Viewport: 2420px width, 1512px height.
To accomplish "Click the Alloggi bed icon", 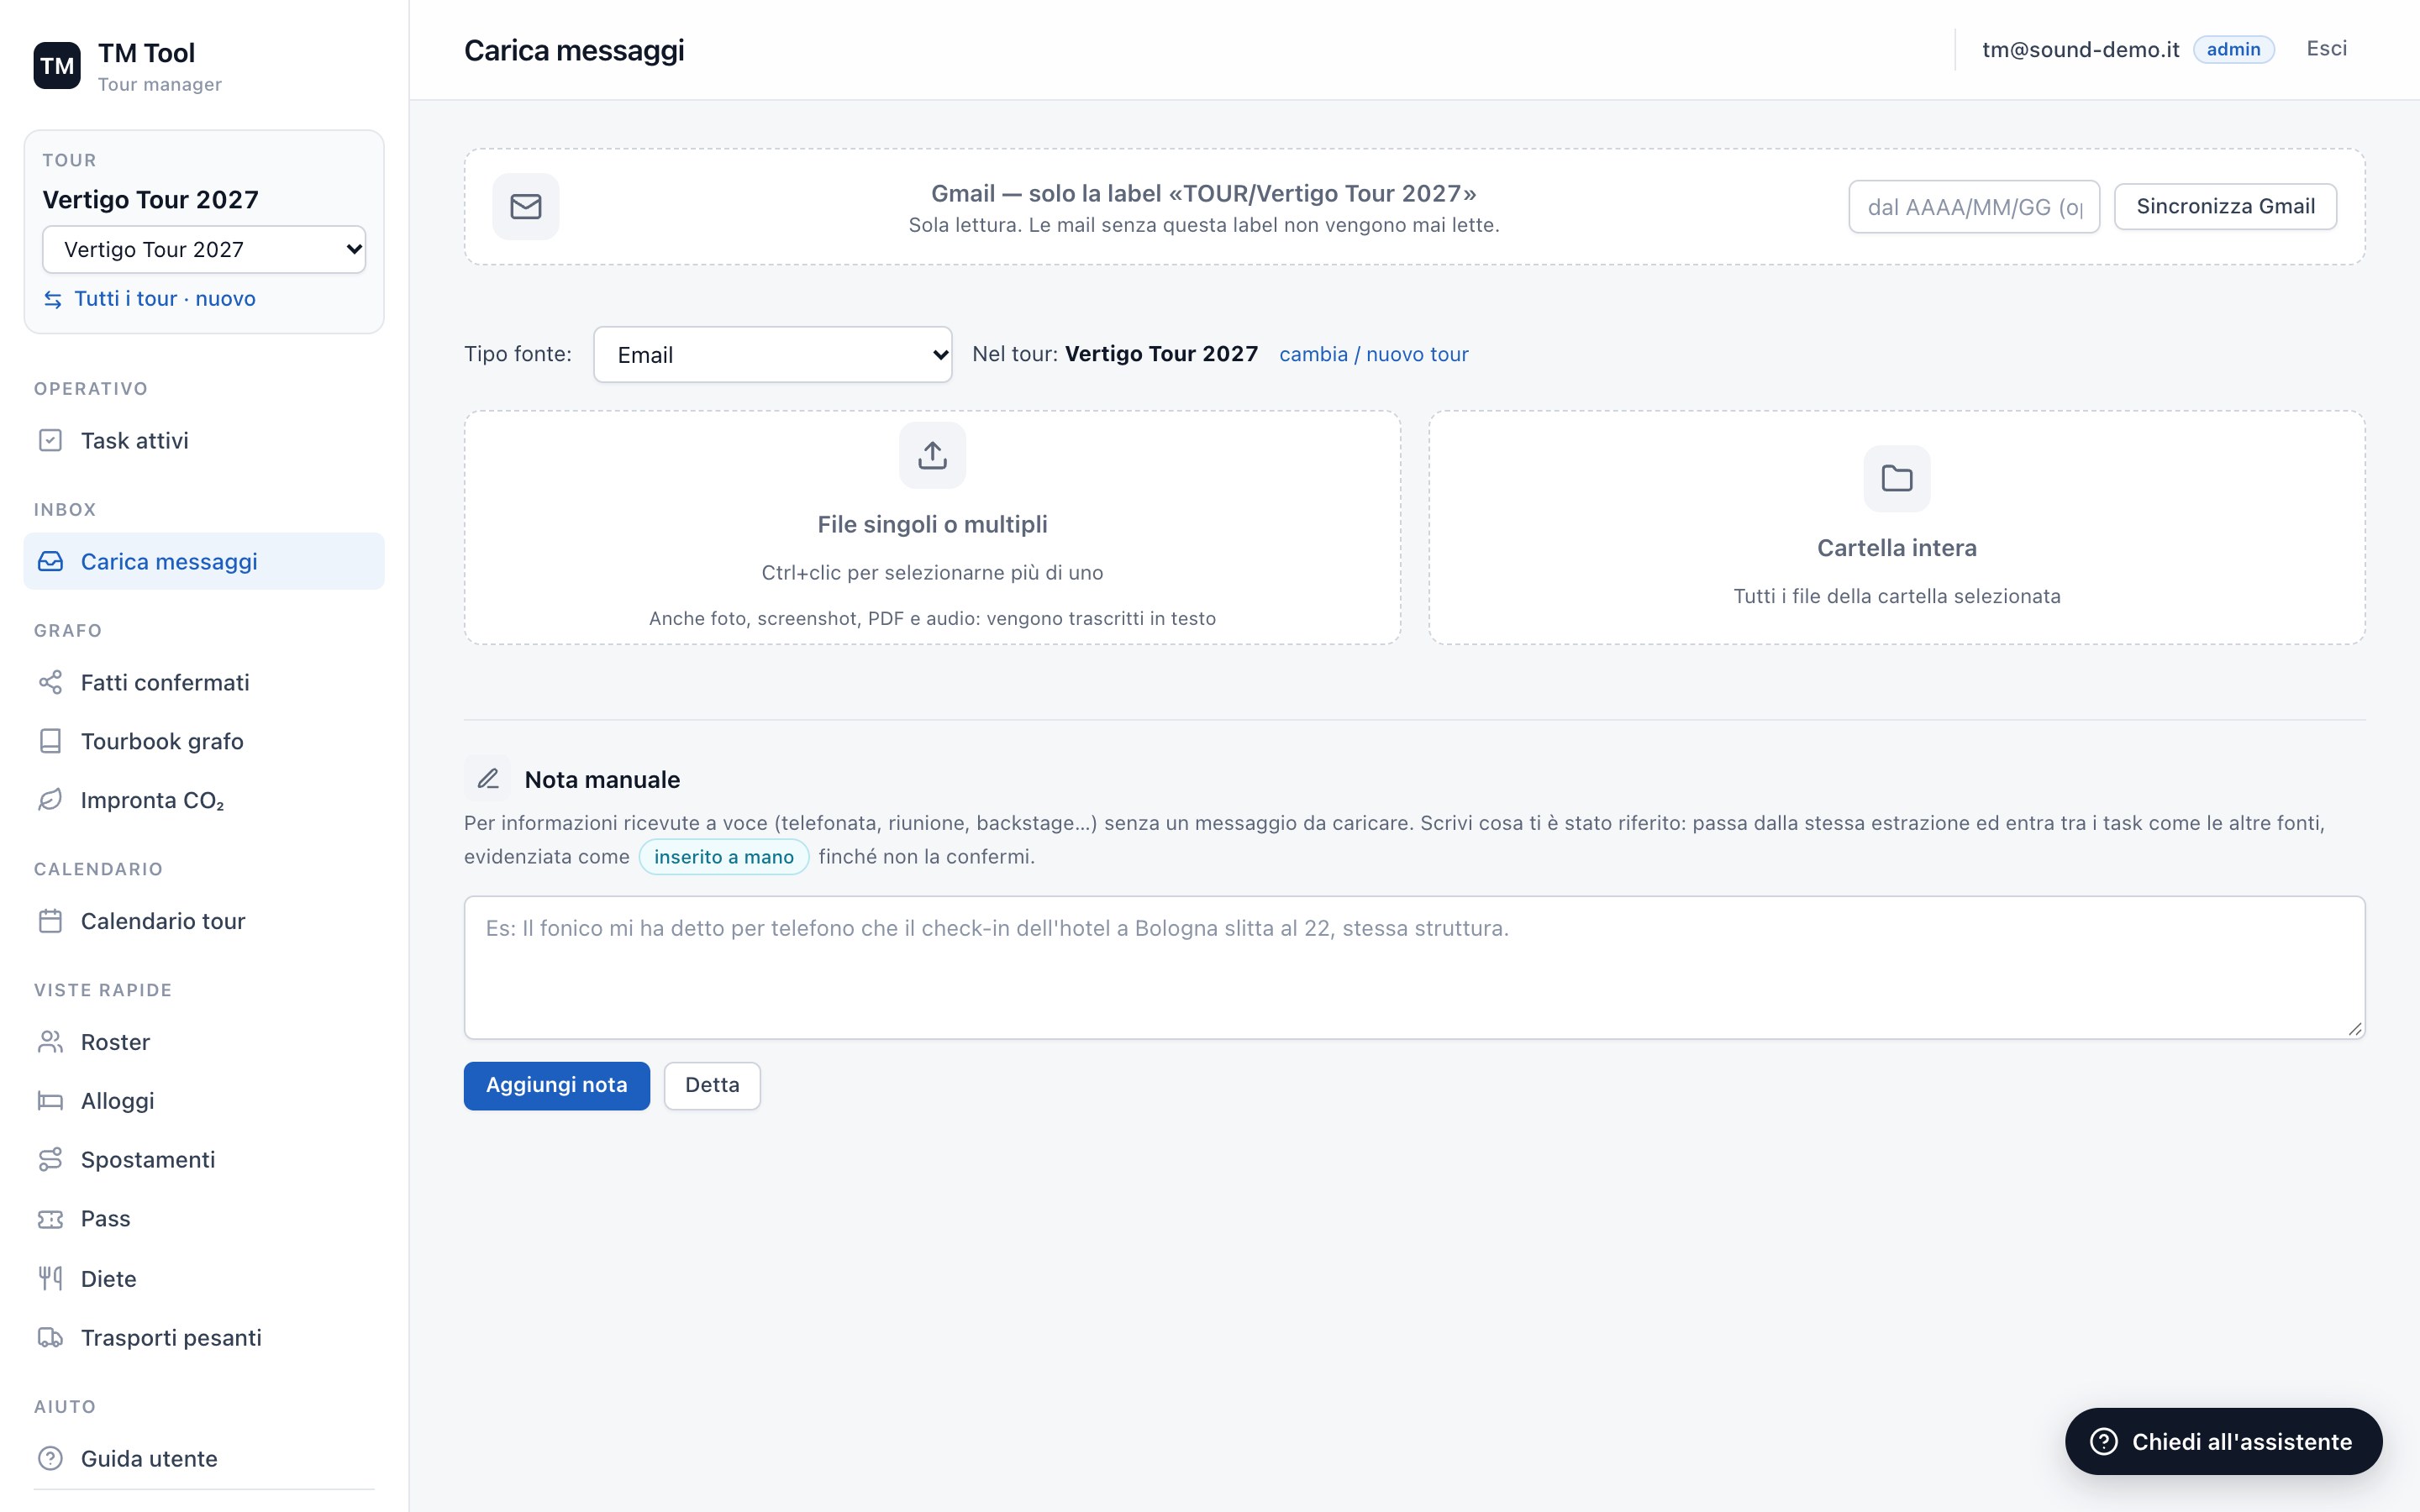I will point(50,1101).
